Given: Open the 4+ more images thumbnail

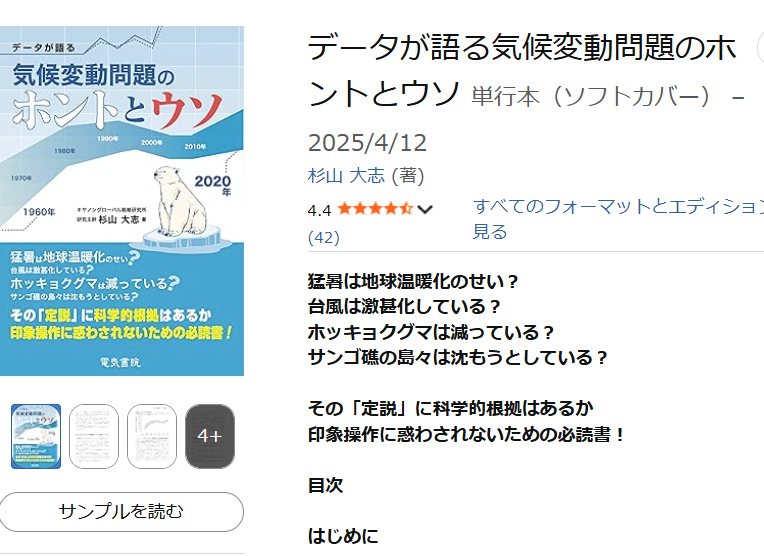Looking at the screenshot, I should point(210,436).
